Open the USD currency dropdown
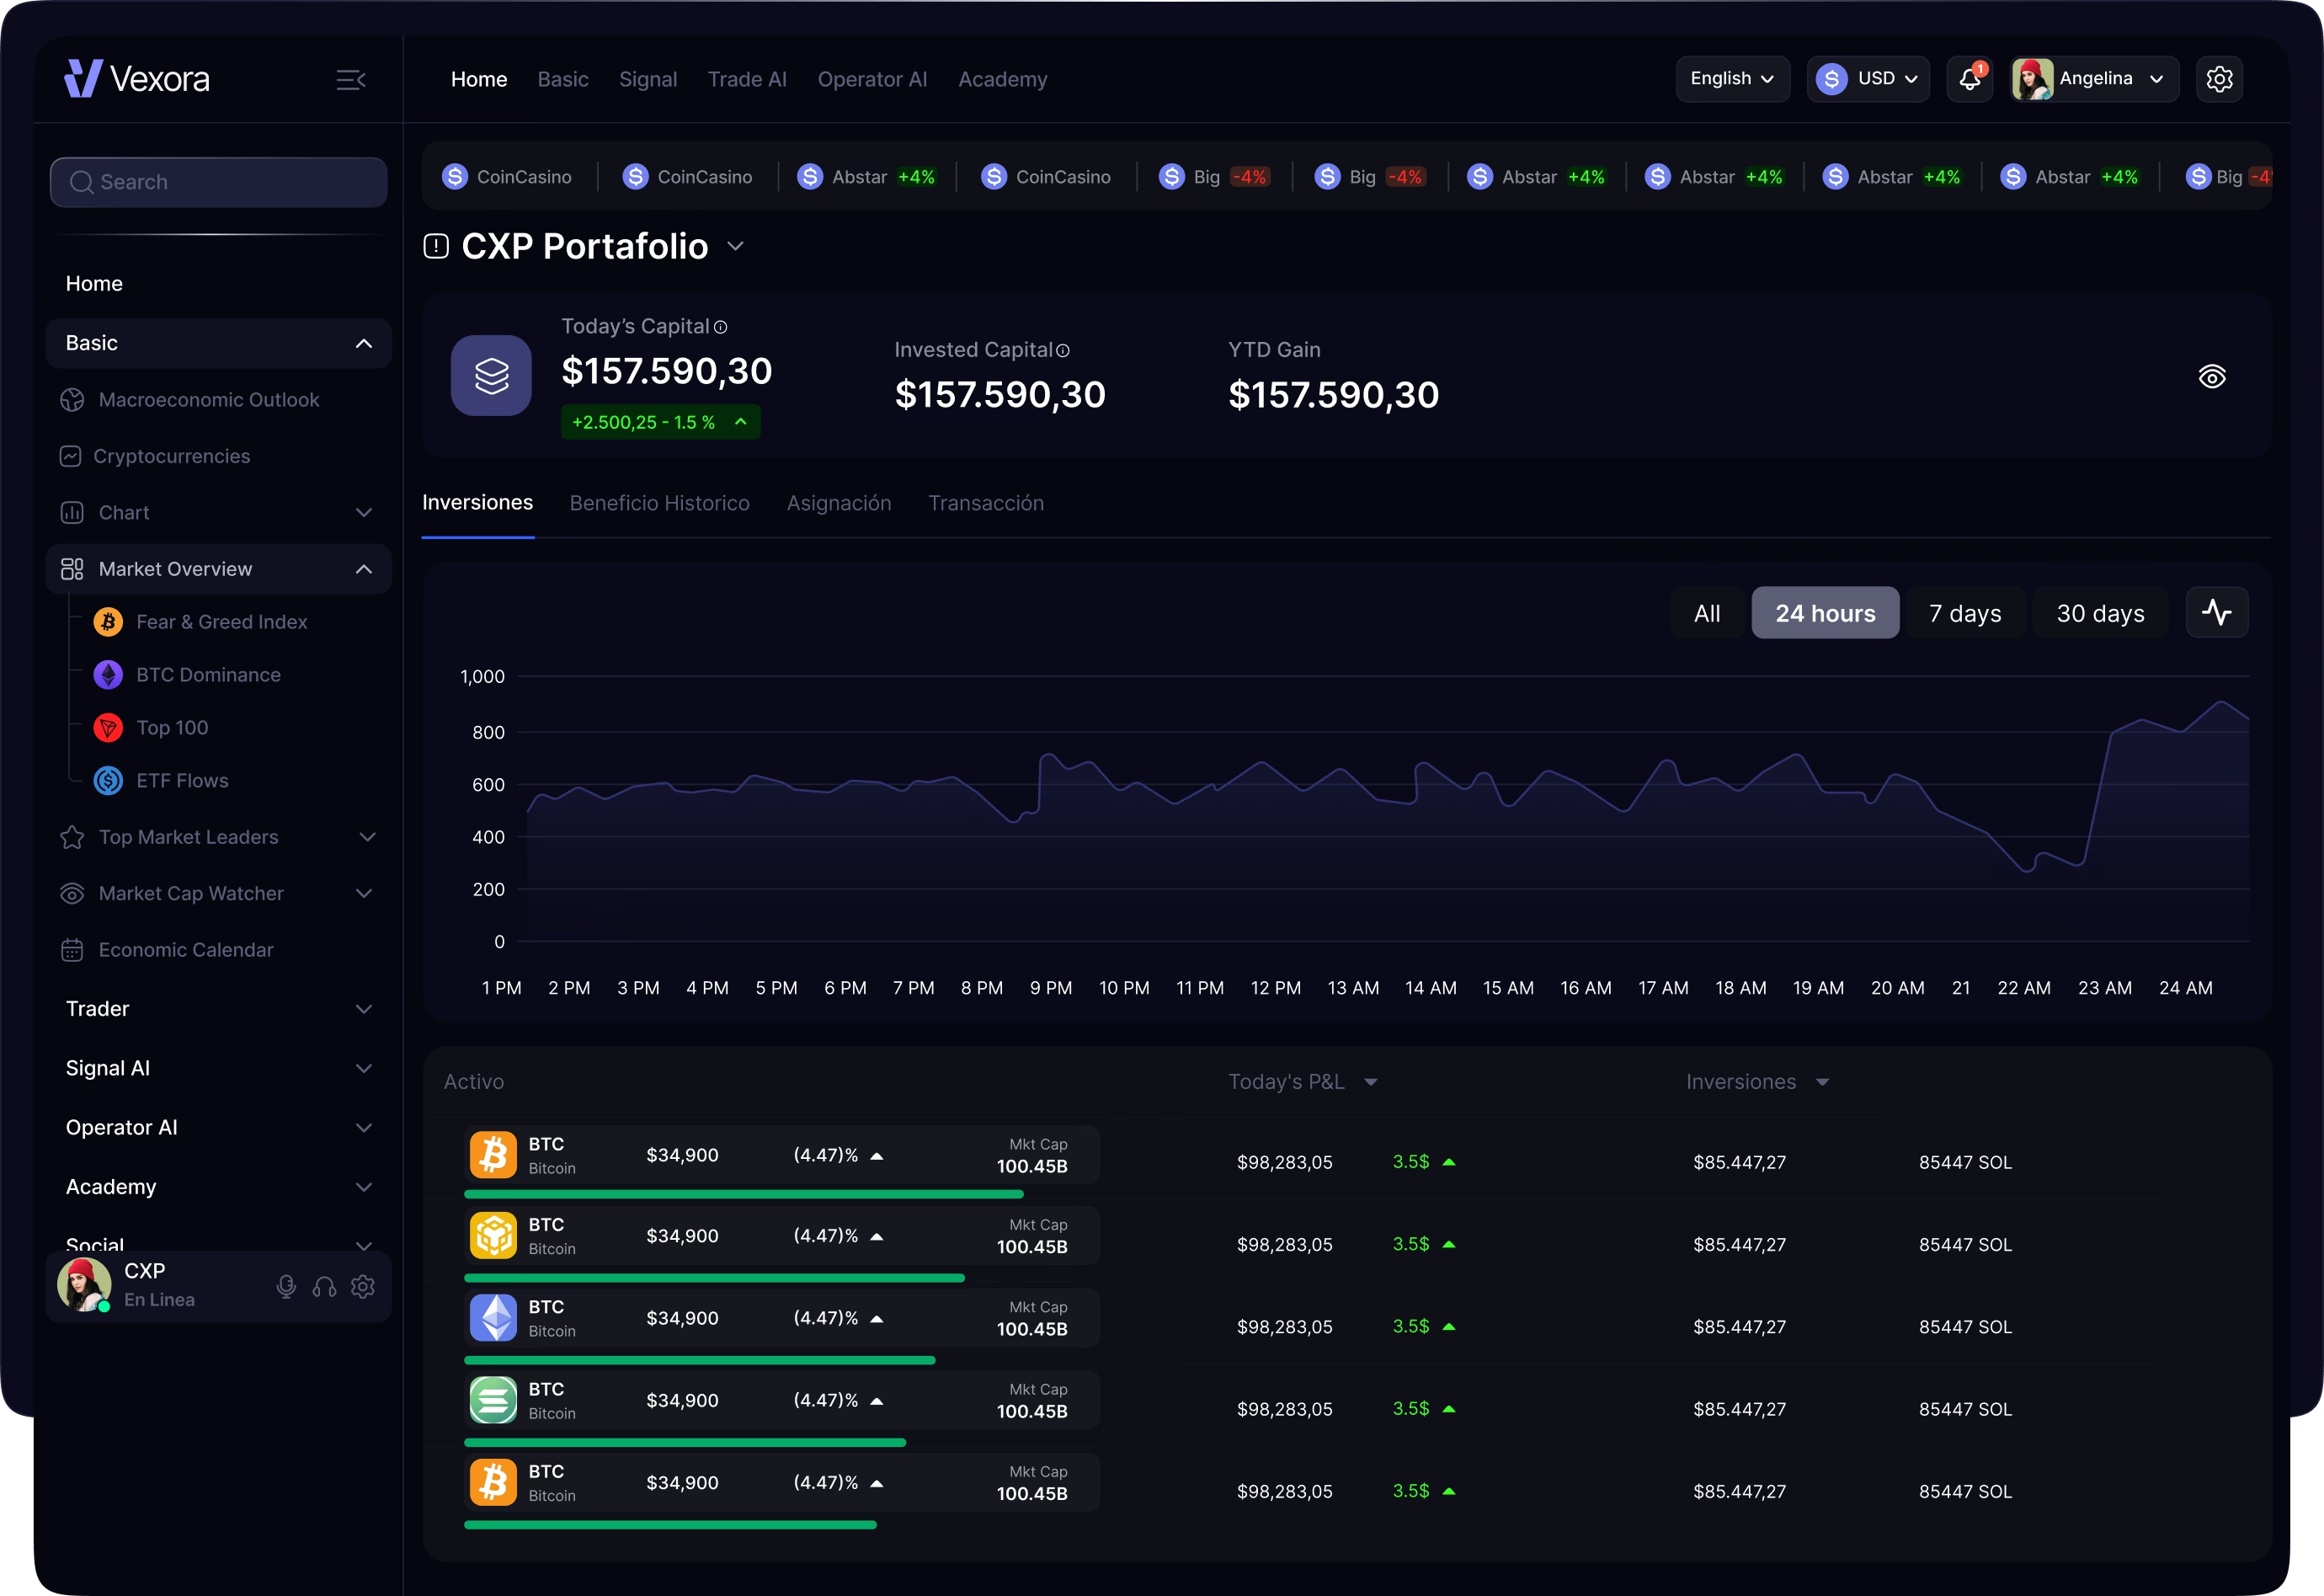This screenshot has width=2324, height=1596. coord(1867,79)
